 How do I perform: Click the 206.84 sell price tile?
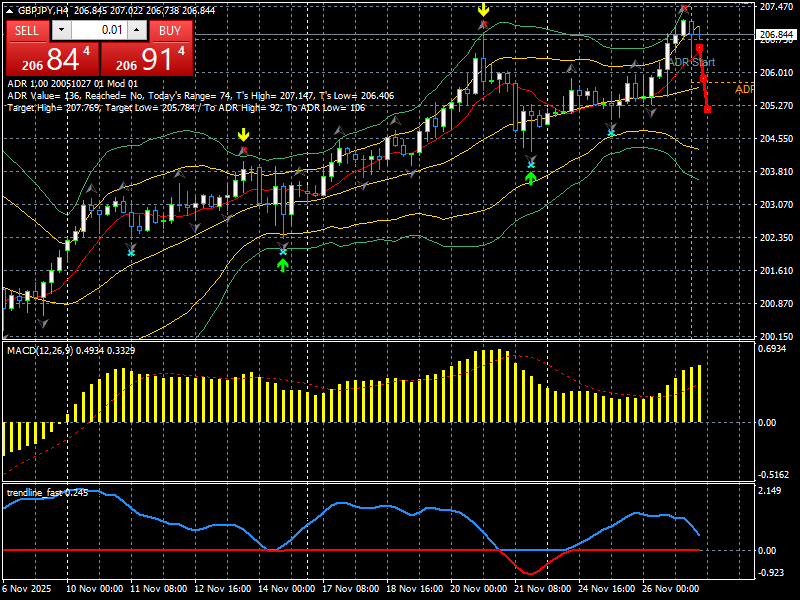(x=53, y=59)
